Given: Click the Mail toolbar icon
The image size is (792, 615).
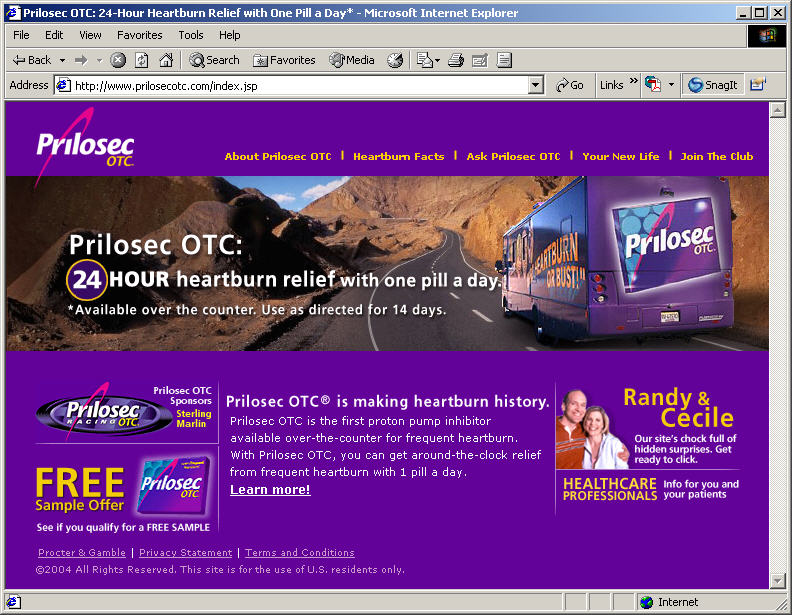Looking at the screenshot, I should coord(424,61).
